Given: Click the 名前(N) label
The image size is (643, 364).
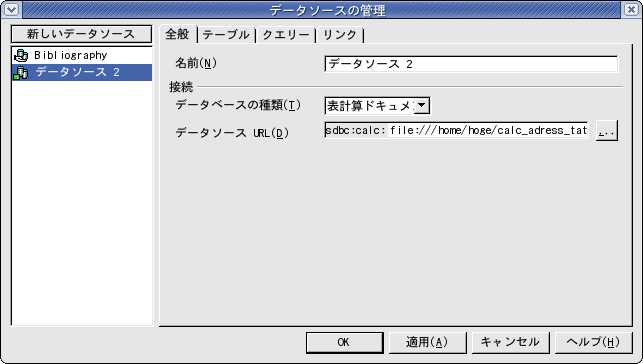Looking at the screenshot, I should pos(196,64).
